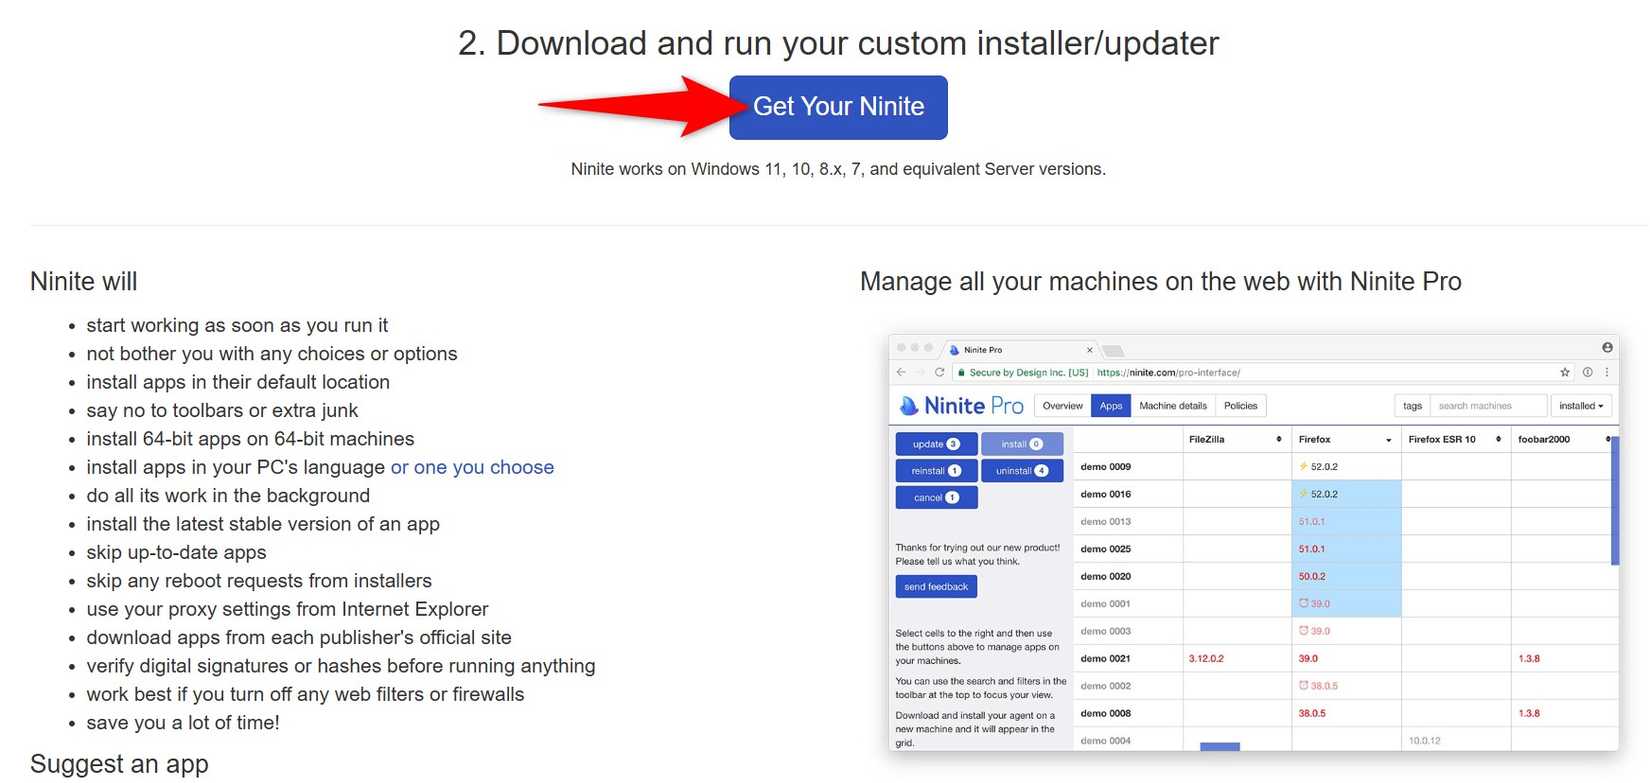
Task: Click 'say no to toolbars or extra junk'
Action: (222, 410)
